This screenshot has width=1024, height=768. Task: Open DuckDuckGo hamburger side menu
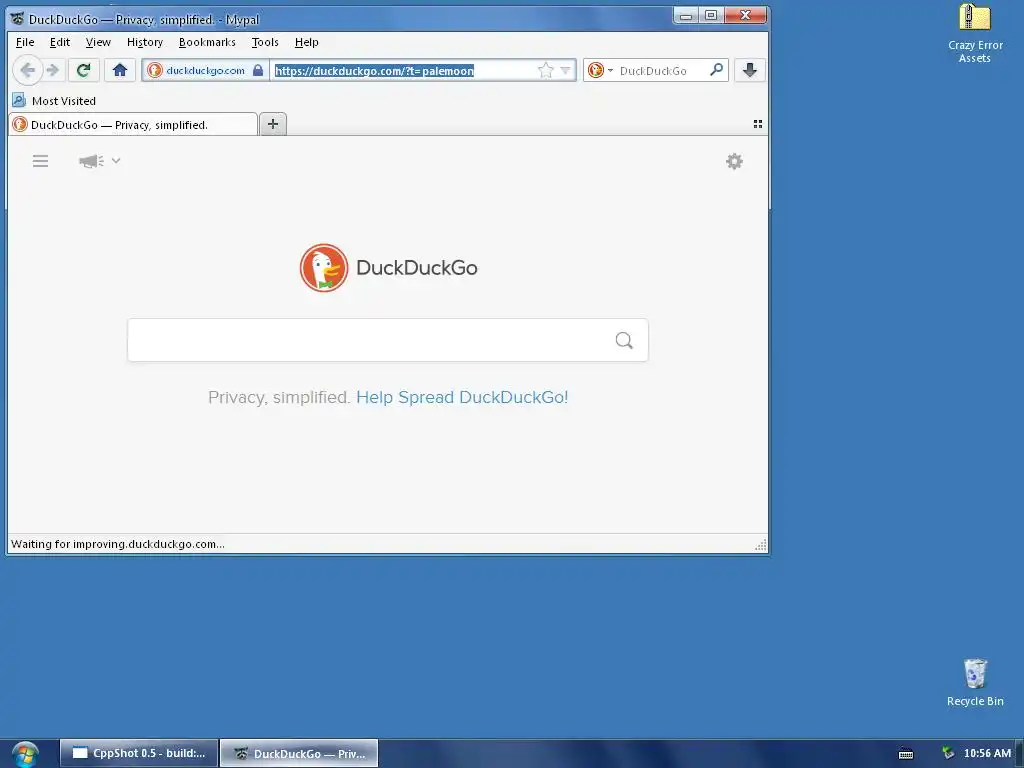point(40,161)
